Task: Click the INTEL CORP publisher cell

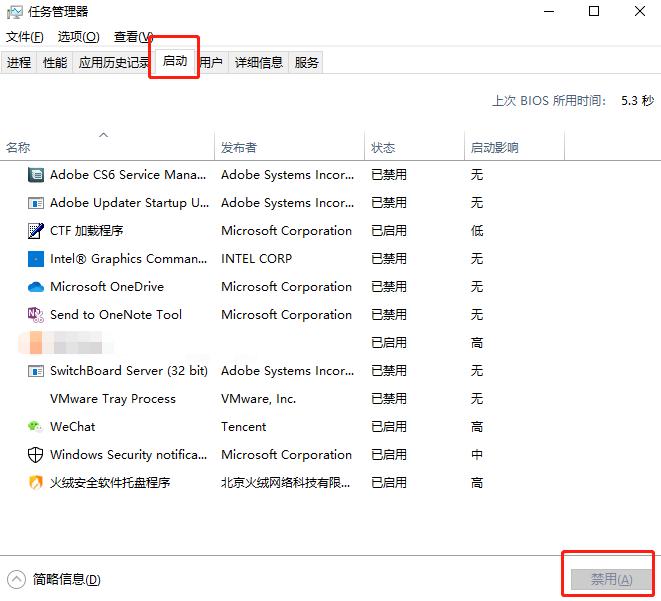Action: 256,259
